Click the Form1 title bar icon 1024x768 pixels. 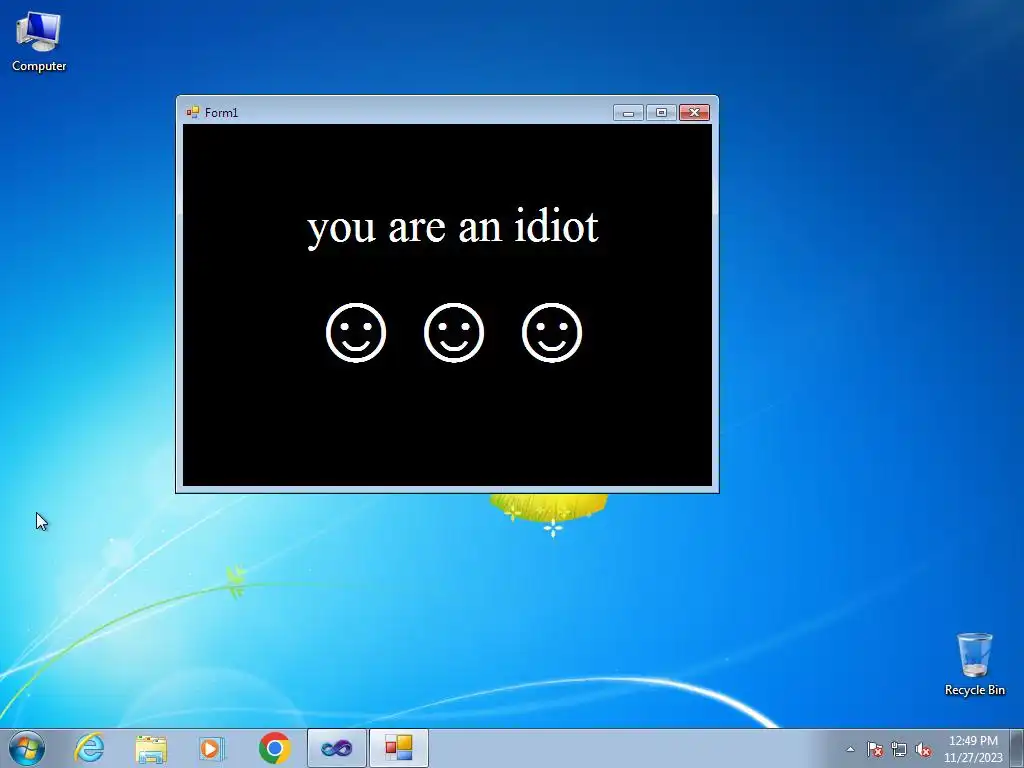[x=193, y=112]
